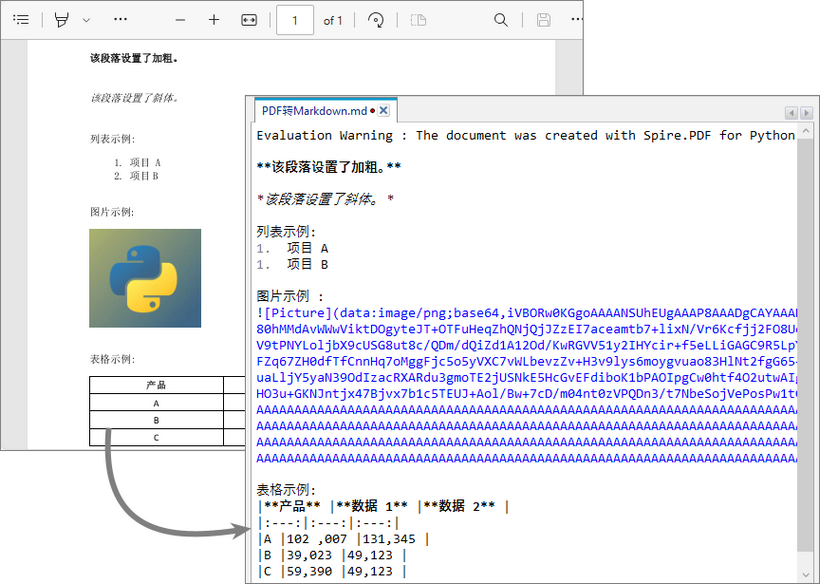Screen dimensions: 820x584
Task: Expand the highlighter options dropdown arrow
Action: click(x=86, y=20)
